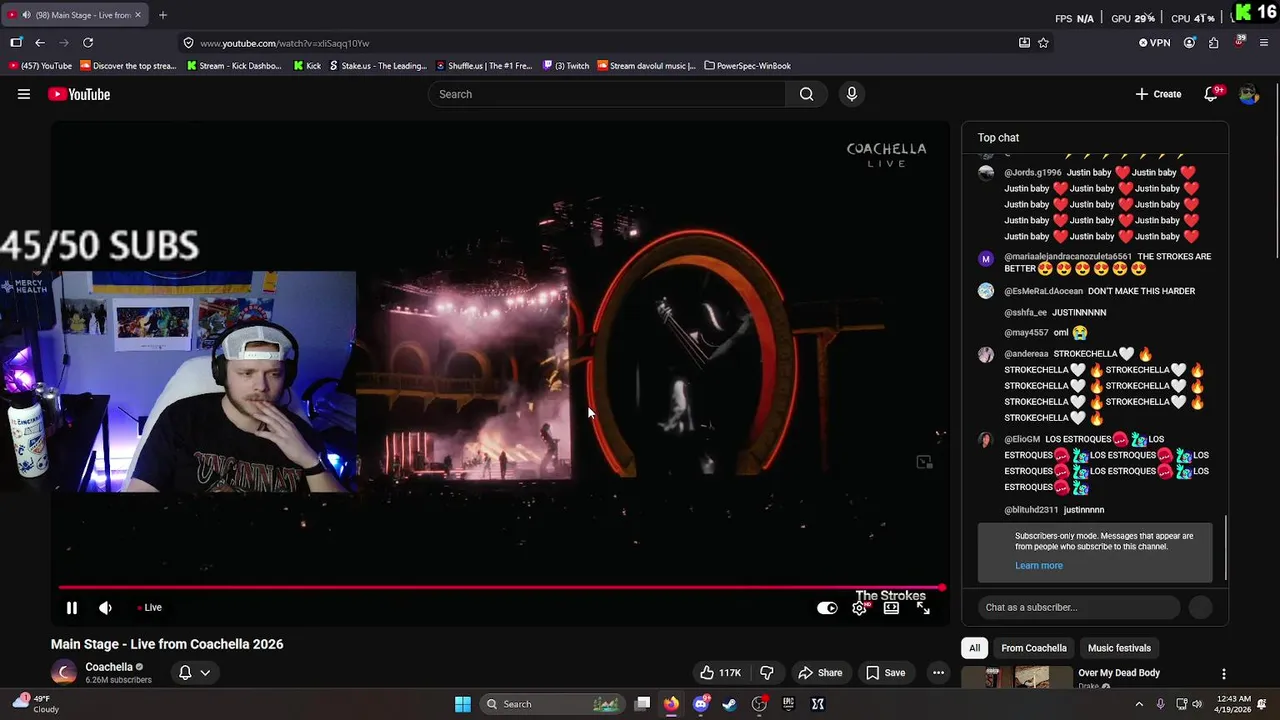Open the Coachella channel avatar
Image resolution: width=1280 pixels, height=720 pixels.
point(64,673)
